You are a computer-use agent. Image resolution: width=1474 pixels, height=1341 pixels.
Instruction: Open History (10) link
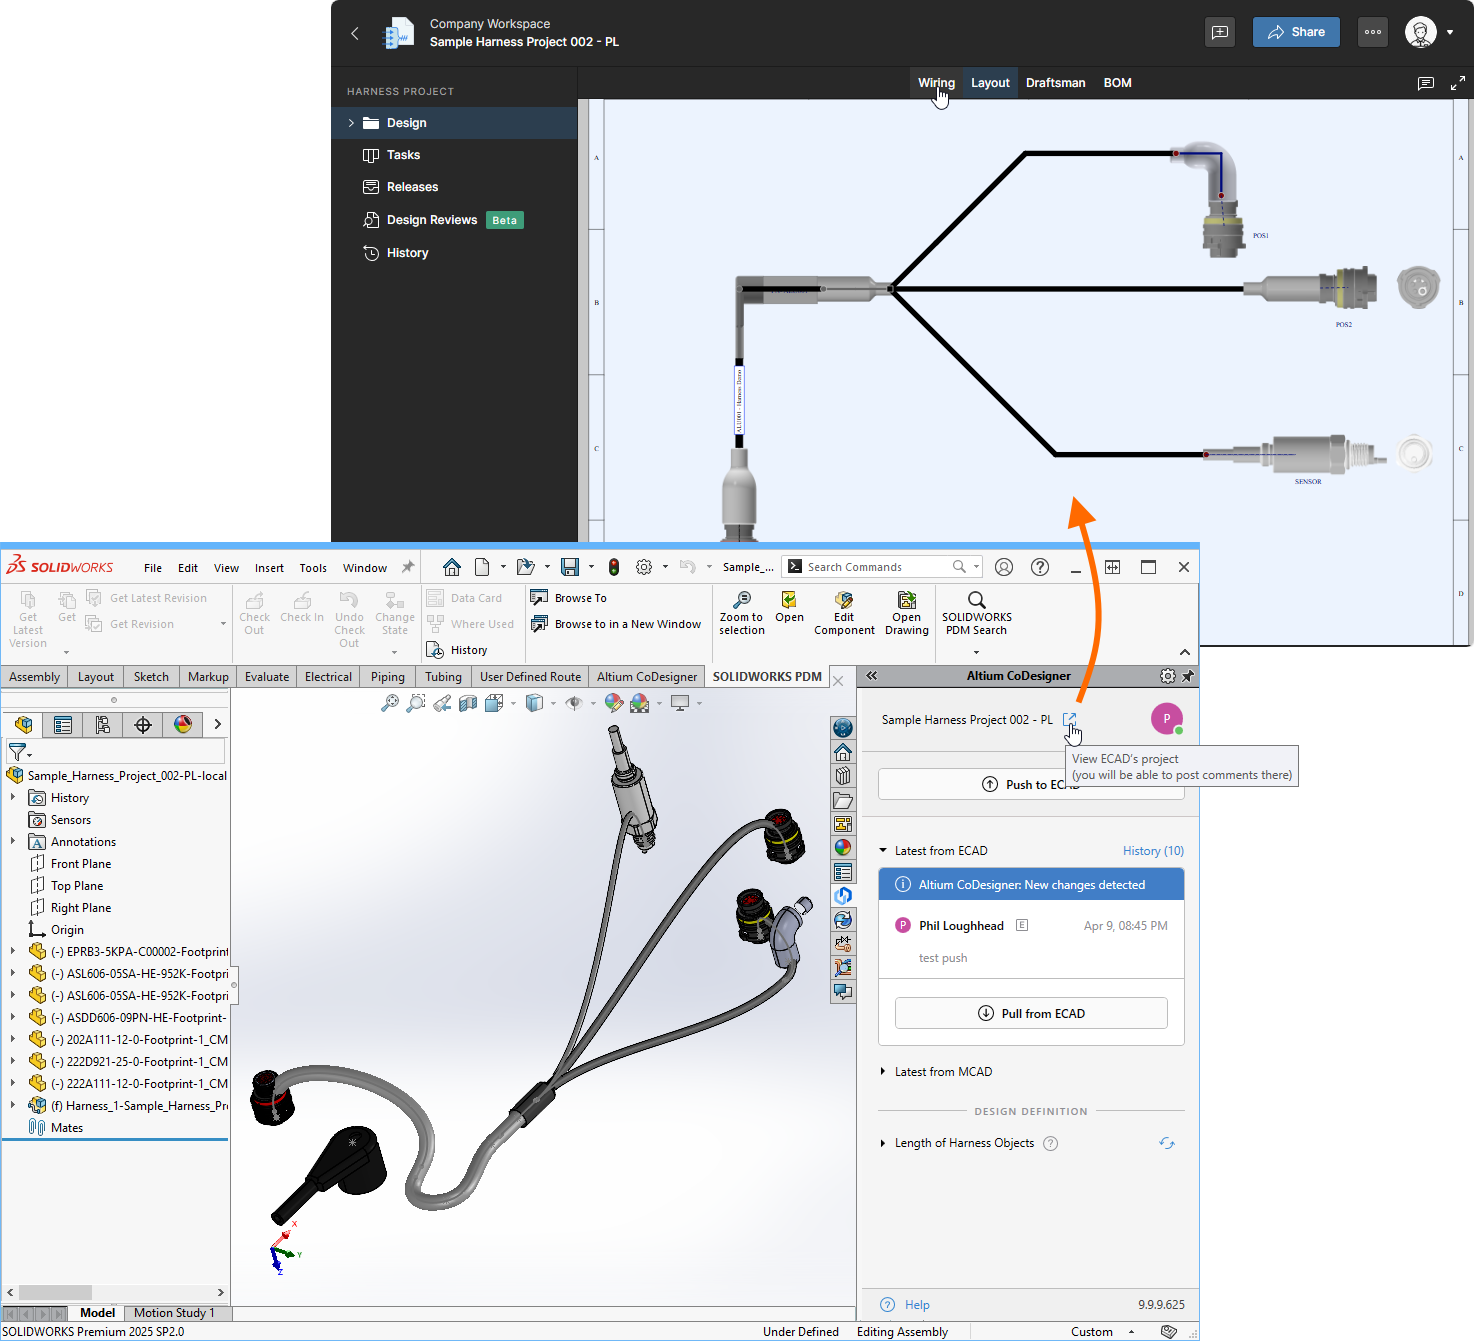[1153, 851]
